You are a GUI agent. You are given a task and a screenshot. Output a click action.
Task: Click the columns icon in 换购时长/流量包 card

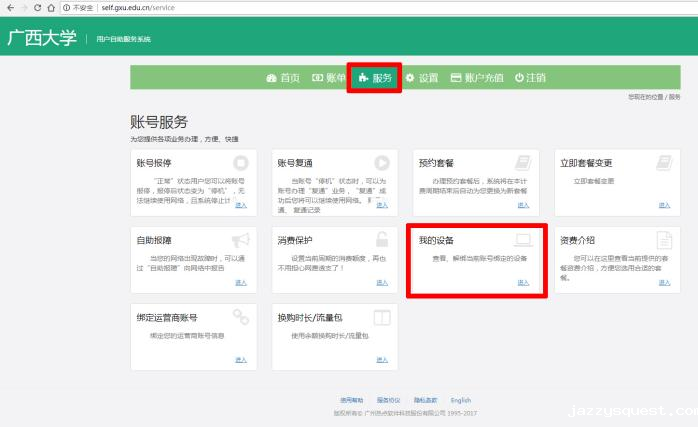[382, 317]
